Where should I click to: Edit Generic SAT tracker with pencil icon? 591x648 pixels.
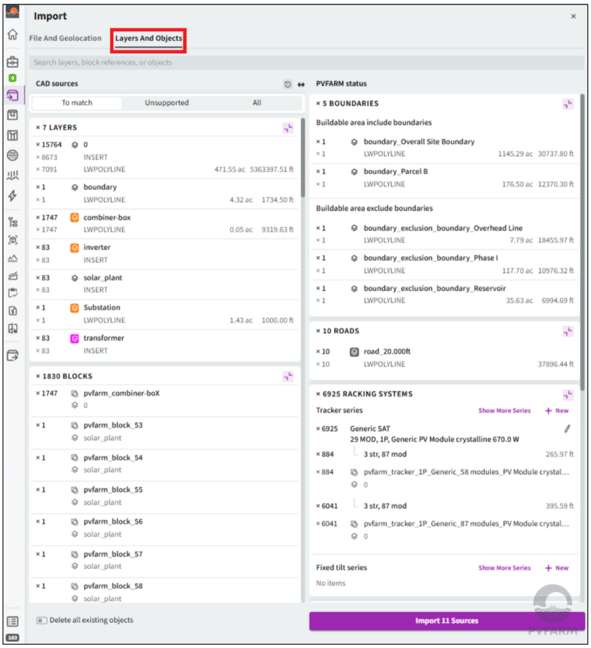567,429
